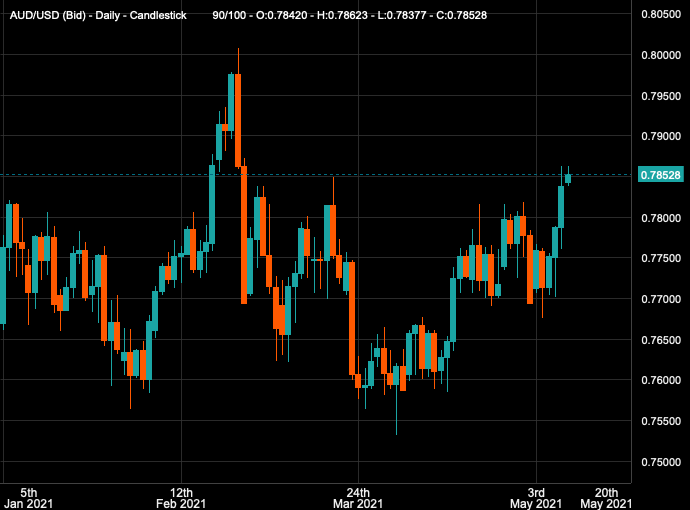690x510 pixels.
Task: Click the chart title AUD/USD (Bid) - Daily - Candlestick
Action: click(x=98, y=15)
